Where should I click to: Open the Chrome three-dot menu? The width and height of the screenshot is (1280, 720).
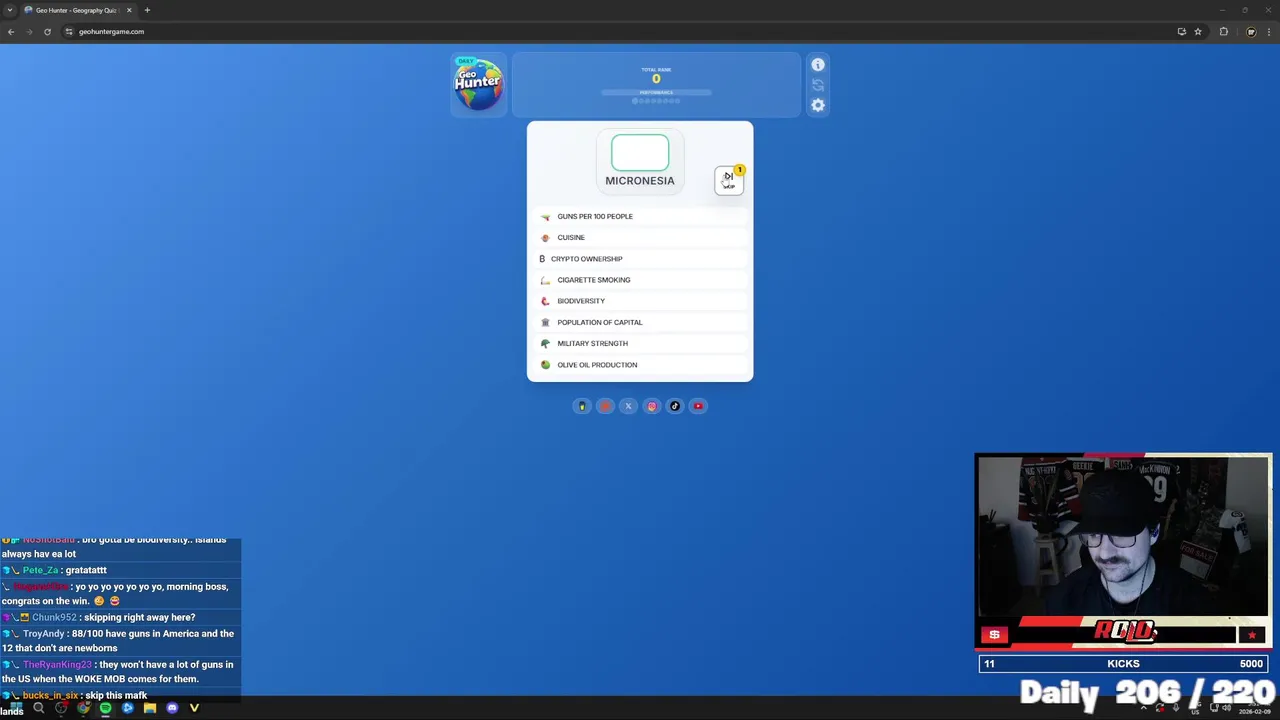[x=1270, y=31]
